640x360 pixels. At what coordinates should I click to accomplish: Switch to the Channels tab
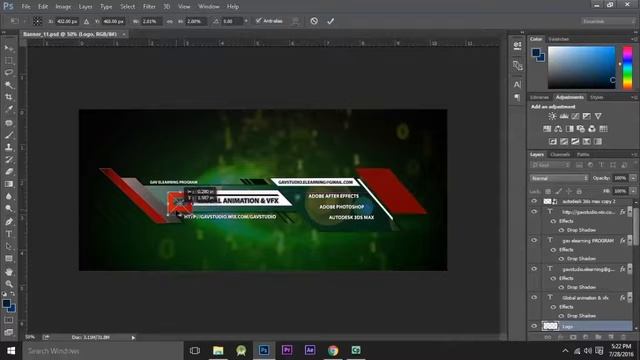coord(560,154)
